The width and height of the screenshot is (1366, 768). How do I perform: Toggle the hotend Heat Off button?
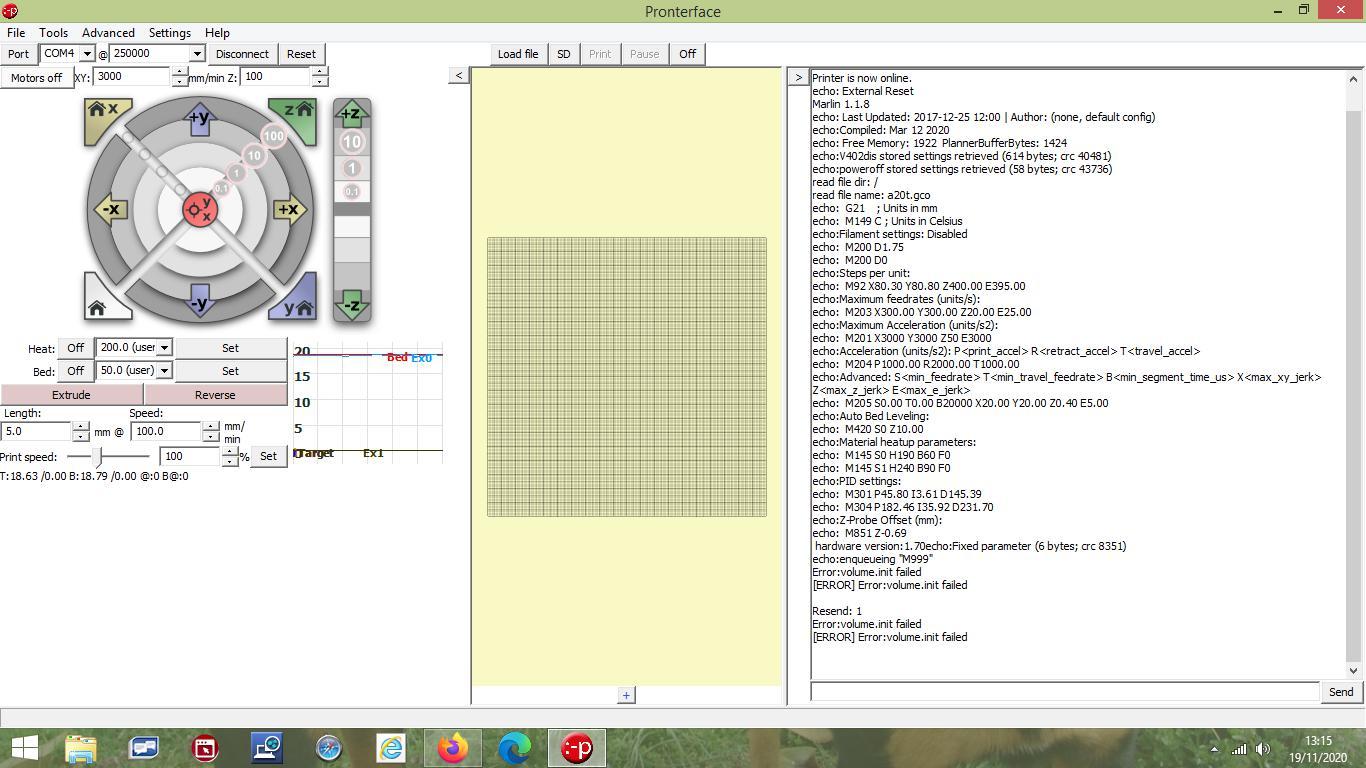click(x=75, y=348)
